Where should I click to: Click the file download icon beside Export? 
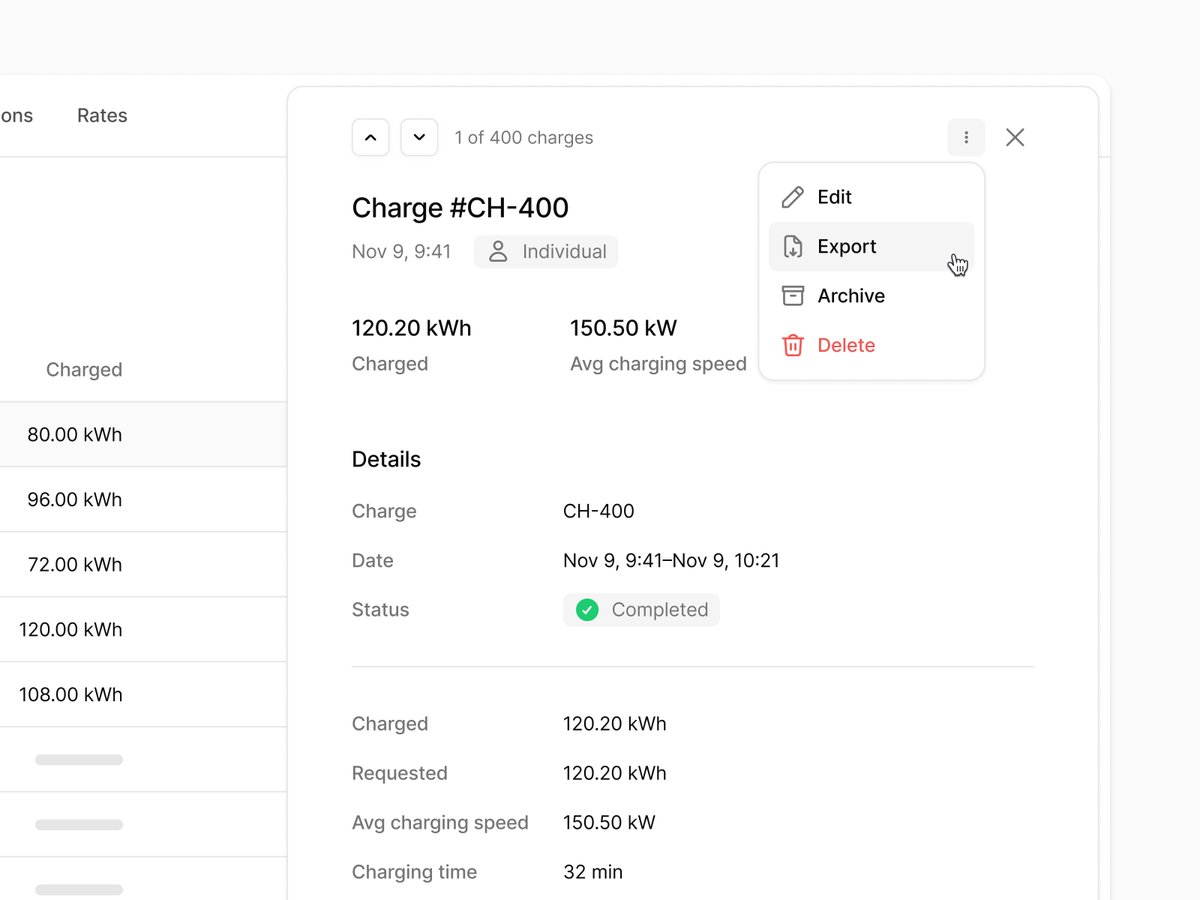point(793,246)
